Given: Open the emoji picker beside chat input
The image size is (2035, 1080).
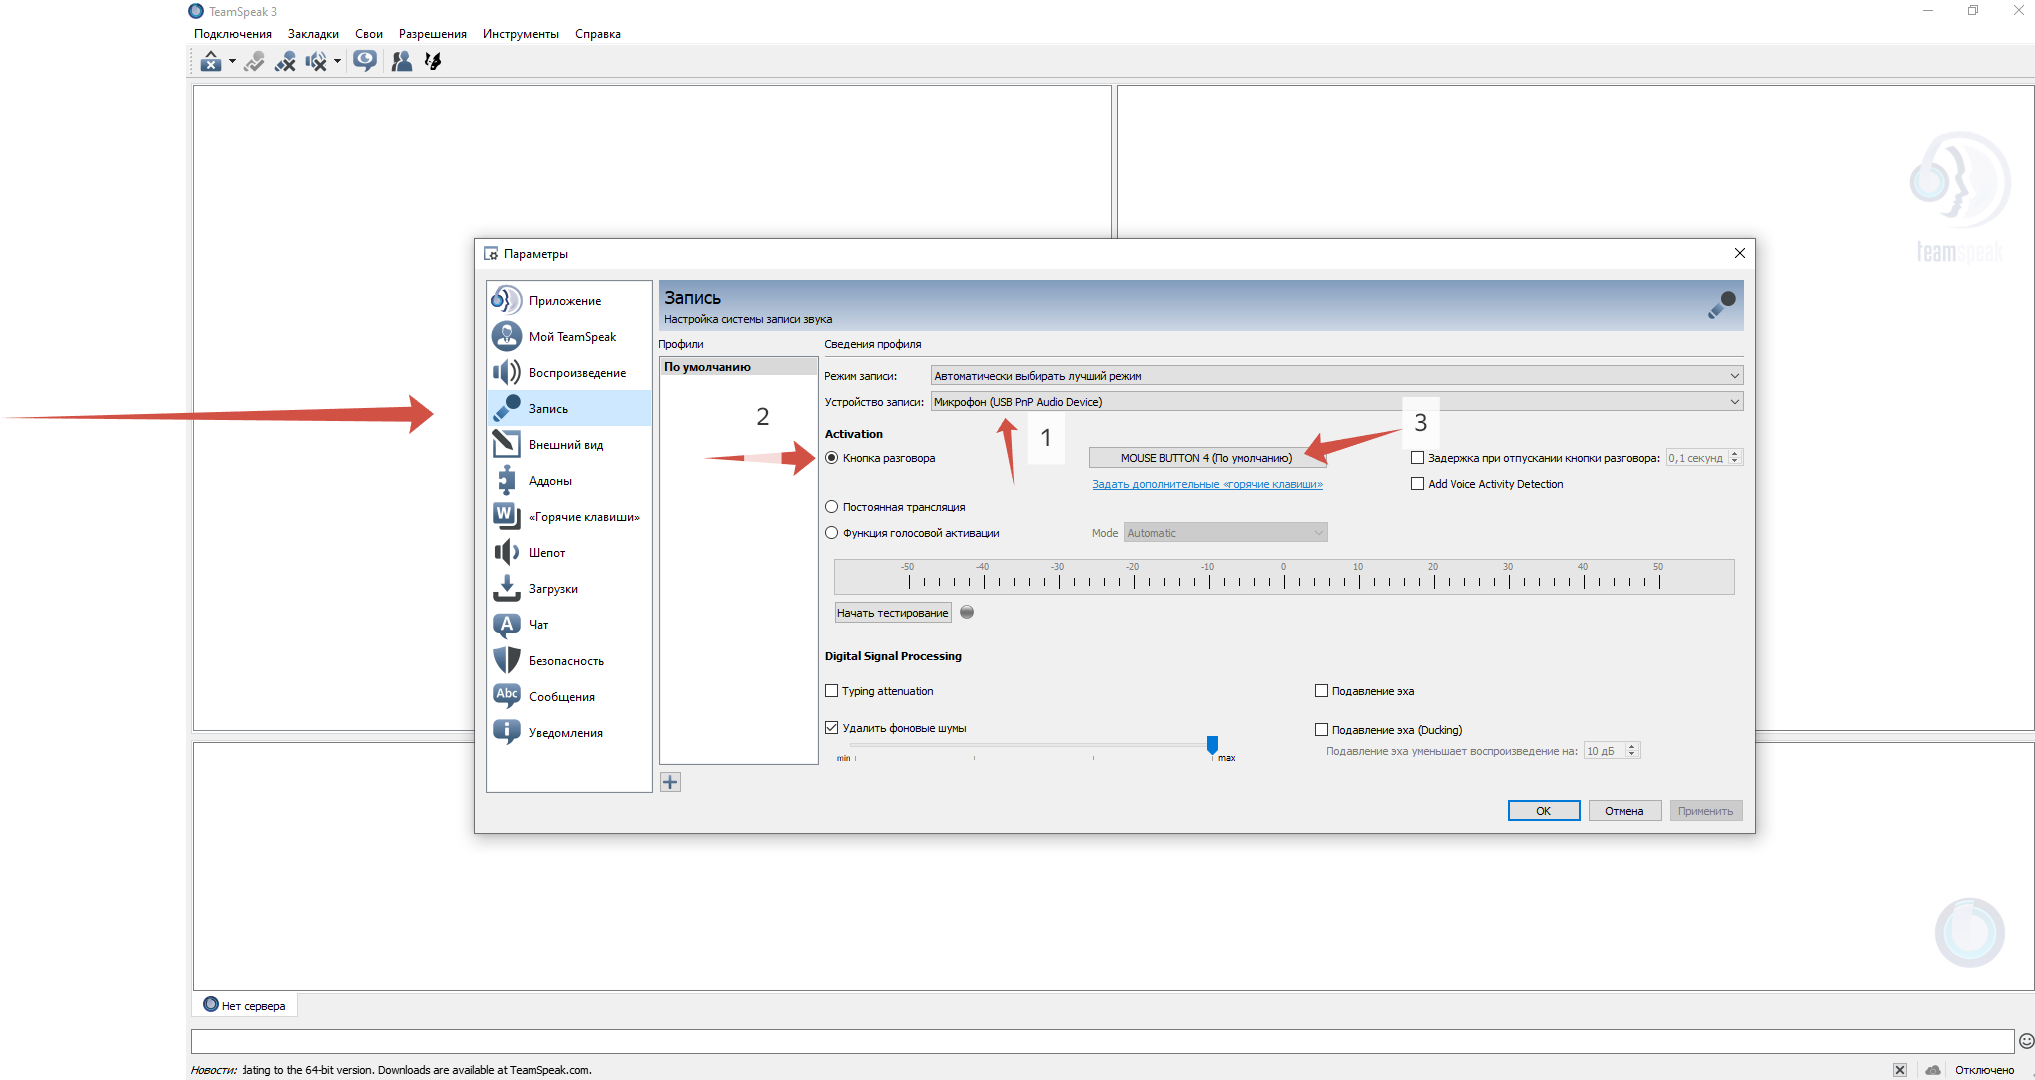Looking at the screenshot, I should point(2026,1041).
